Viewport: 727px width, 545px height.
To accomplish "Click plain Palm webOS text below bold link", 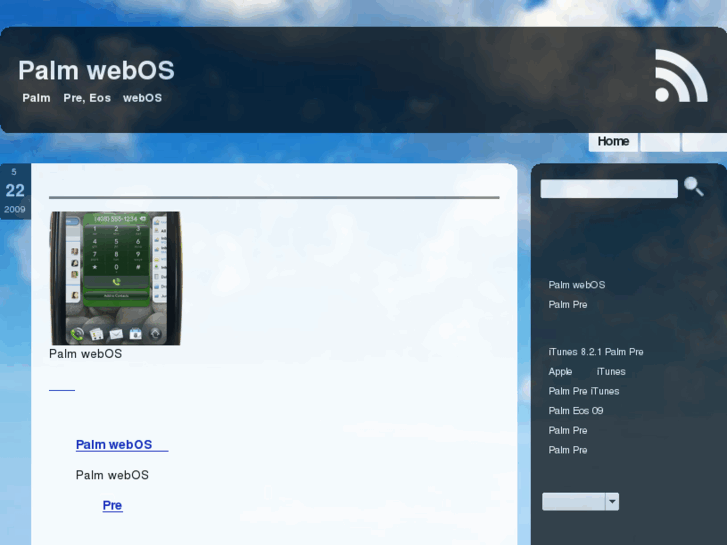I will point(112,475).
